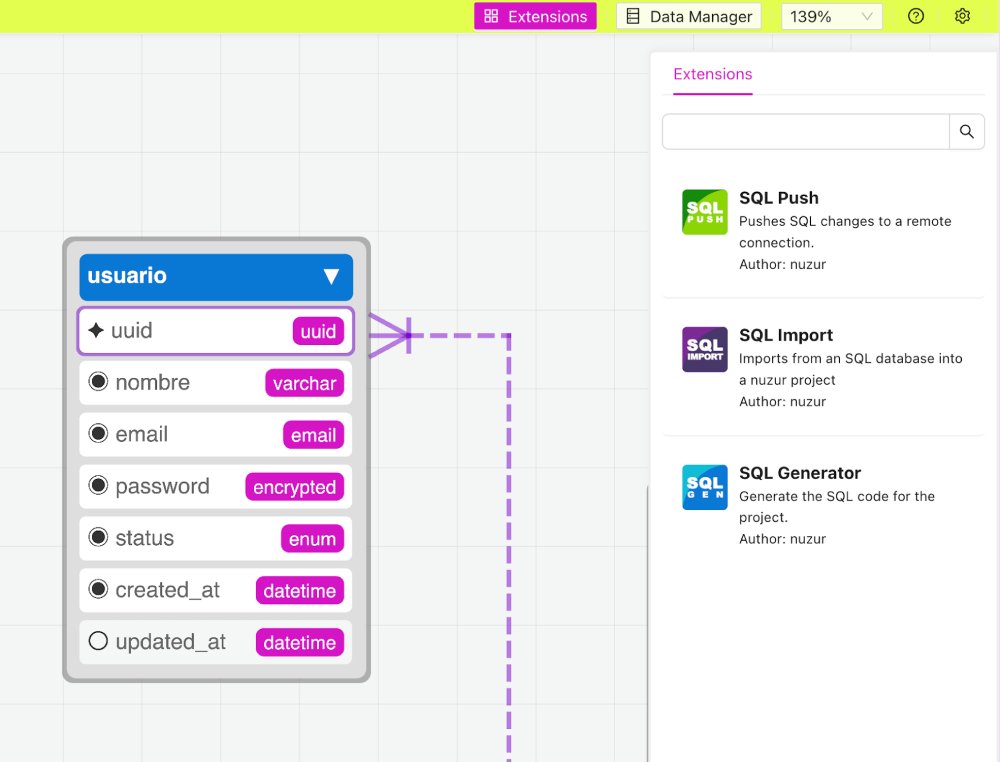
Task: Open the SQL Push extension icon
Action: (704, 211)
